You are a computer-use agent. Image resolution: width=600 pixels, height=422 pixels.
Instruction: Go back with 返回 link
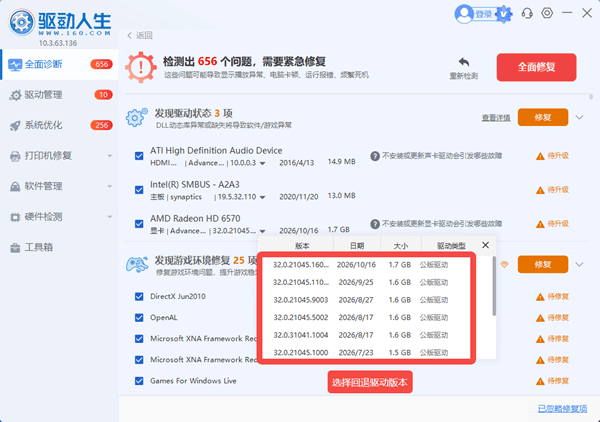pyautogui.click(x=140, y=36)
